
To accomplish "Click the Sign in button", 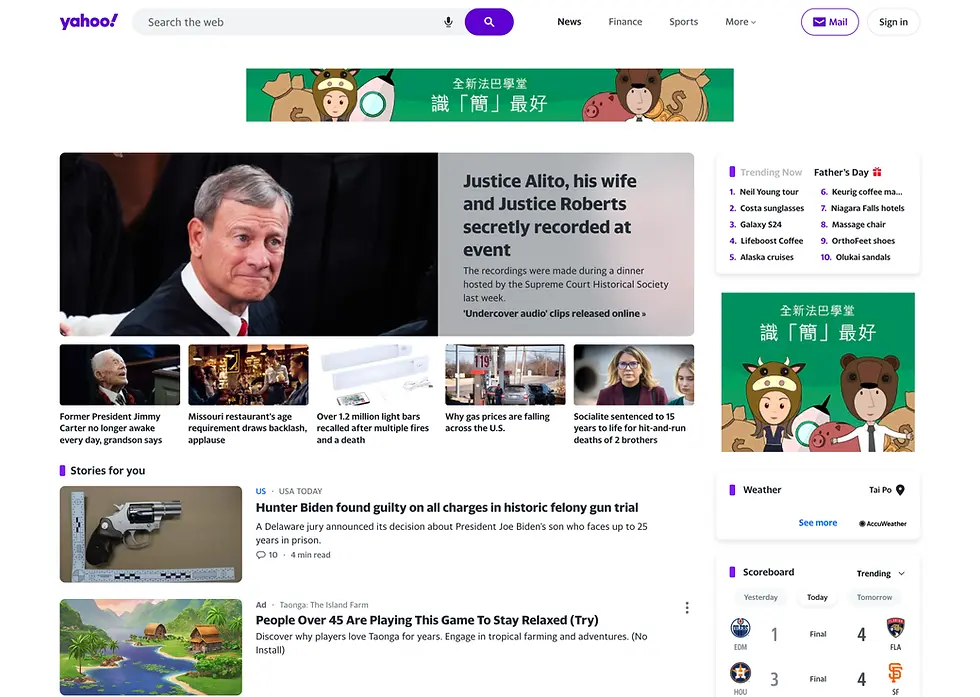I will (x=893, y=22).
